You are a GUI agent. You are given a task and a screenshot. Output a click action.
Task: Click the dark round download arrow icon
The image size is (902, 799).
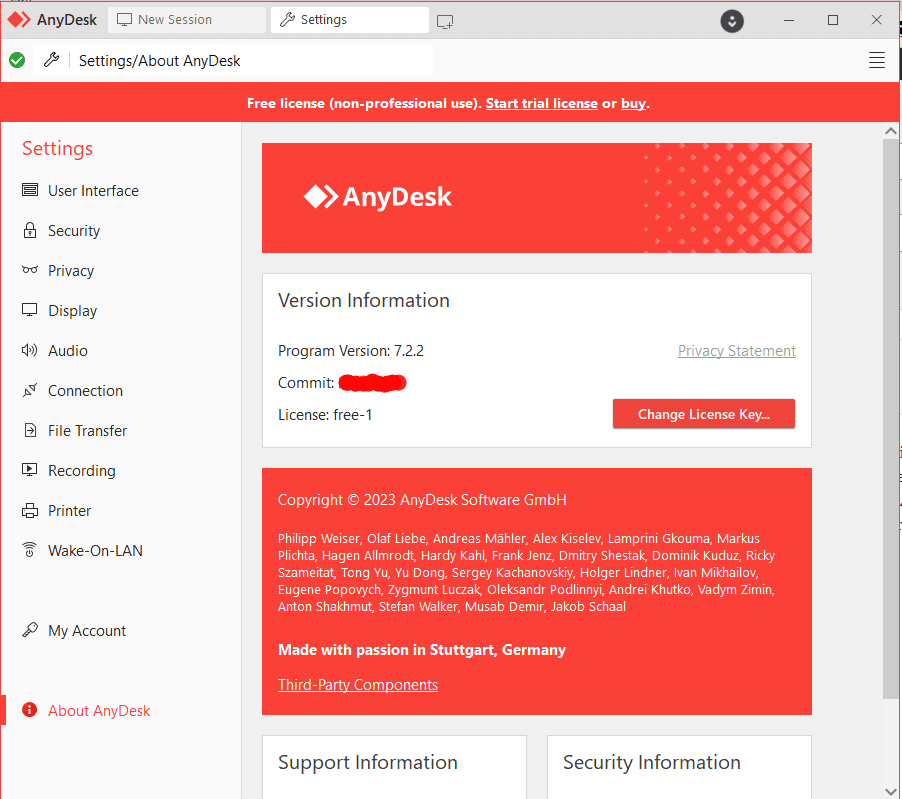(x=732, y=21)
